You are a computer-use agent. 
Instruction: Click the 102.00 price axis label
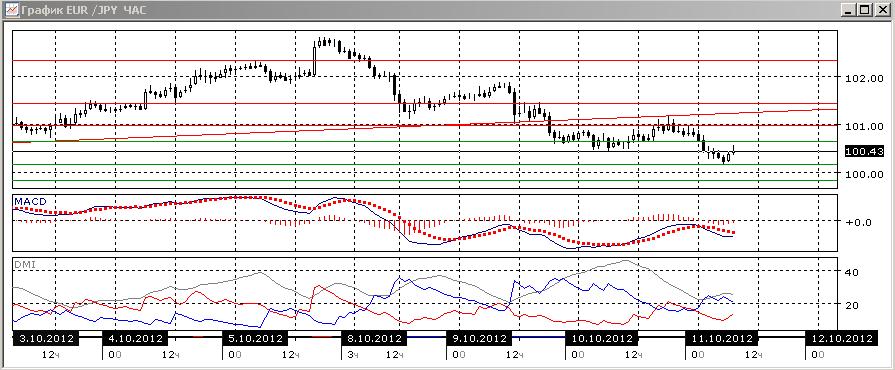pos(864,78)
